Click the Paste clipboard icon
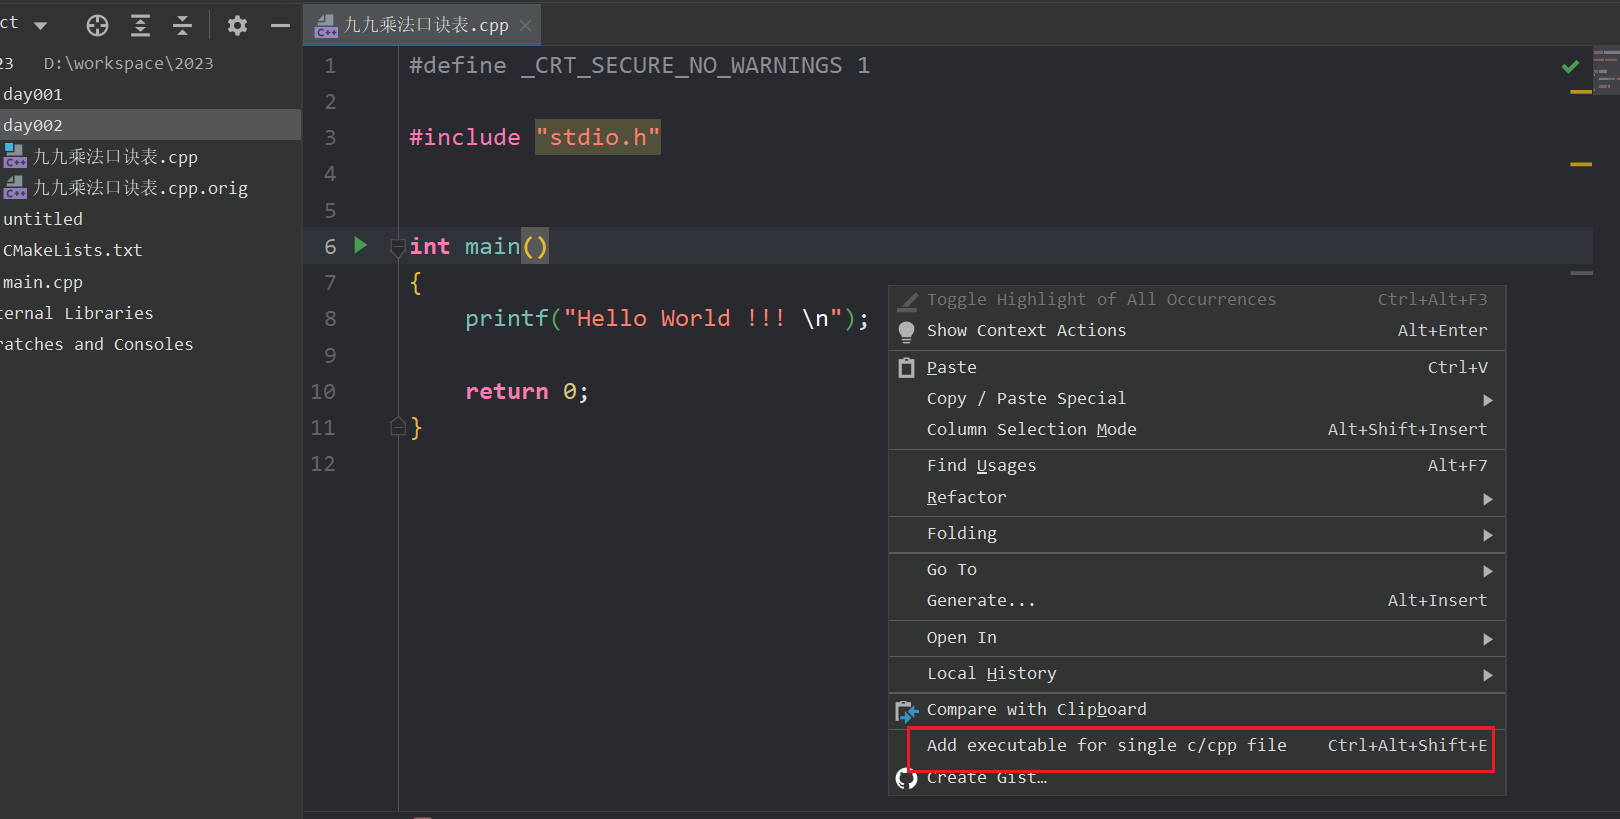Image resolution: width=1620 pixels, height=819 pixels. point(906,367)
